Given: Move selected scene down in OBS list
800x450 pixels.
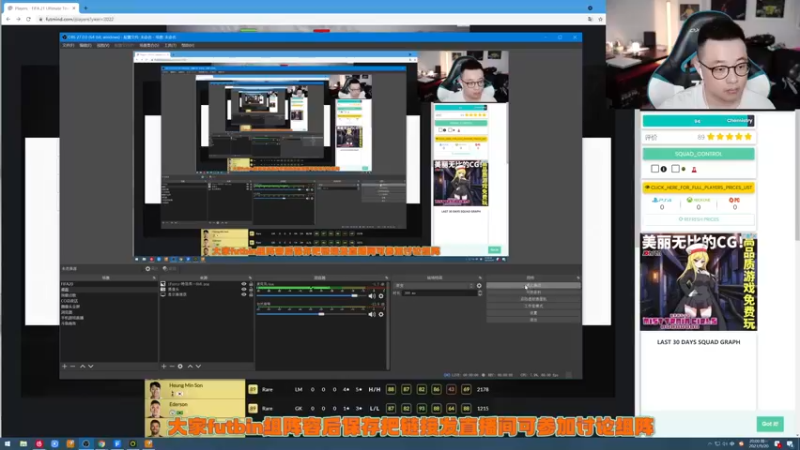Looking at the screenshot, I should click(x=91, y=366).
